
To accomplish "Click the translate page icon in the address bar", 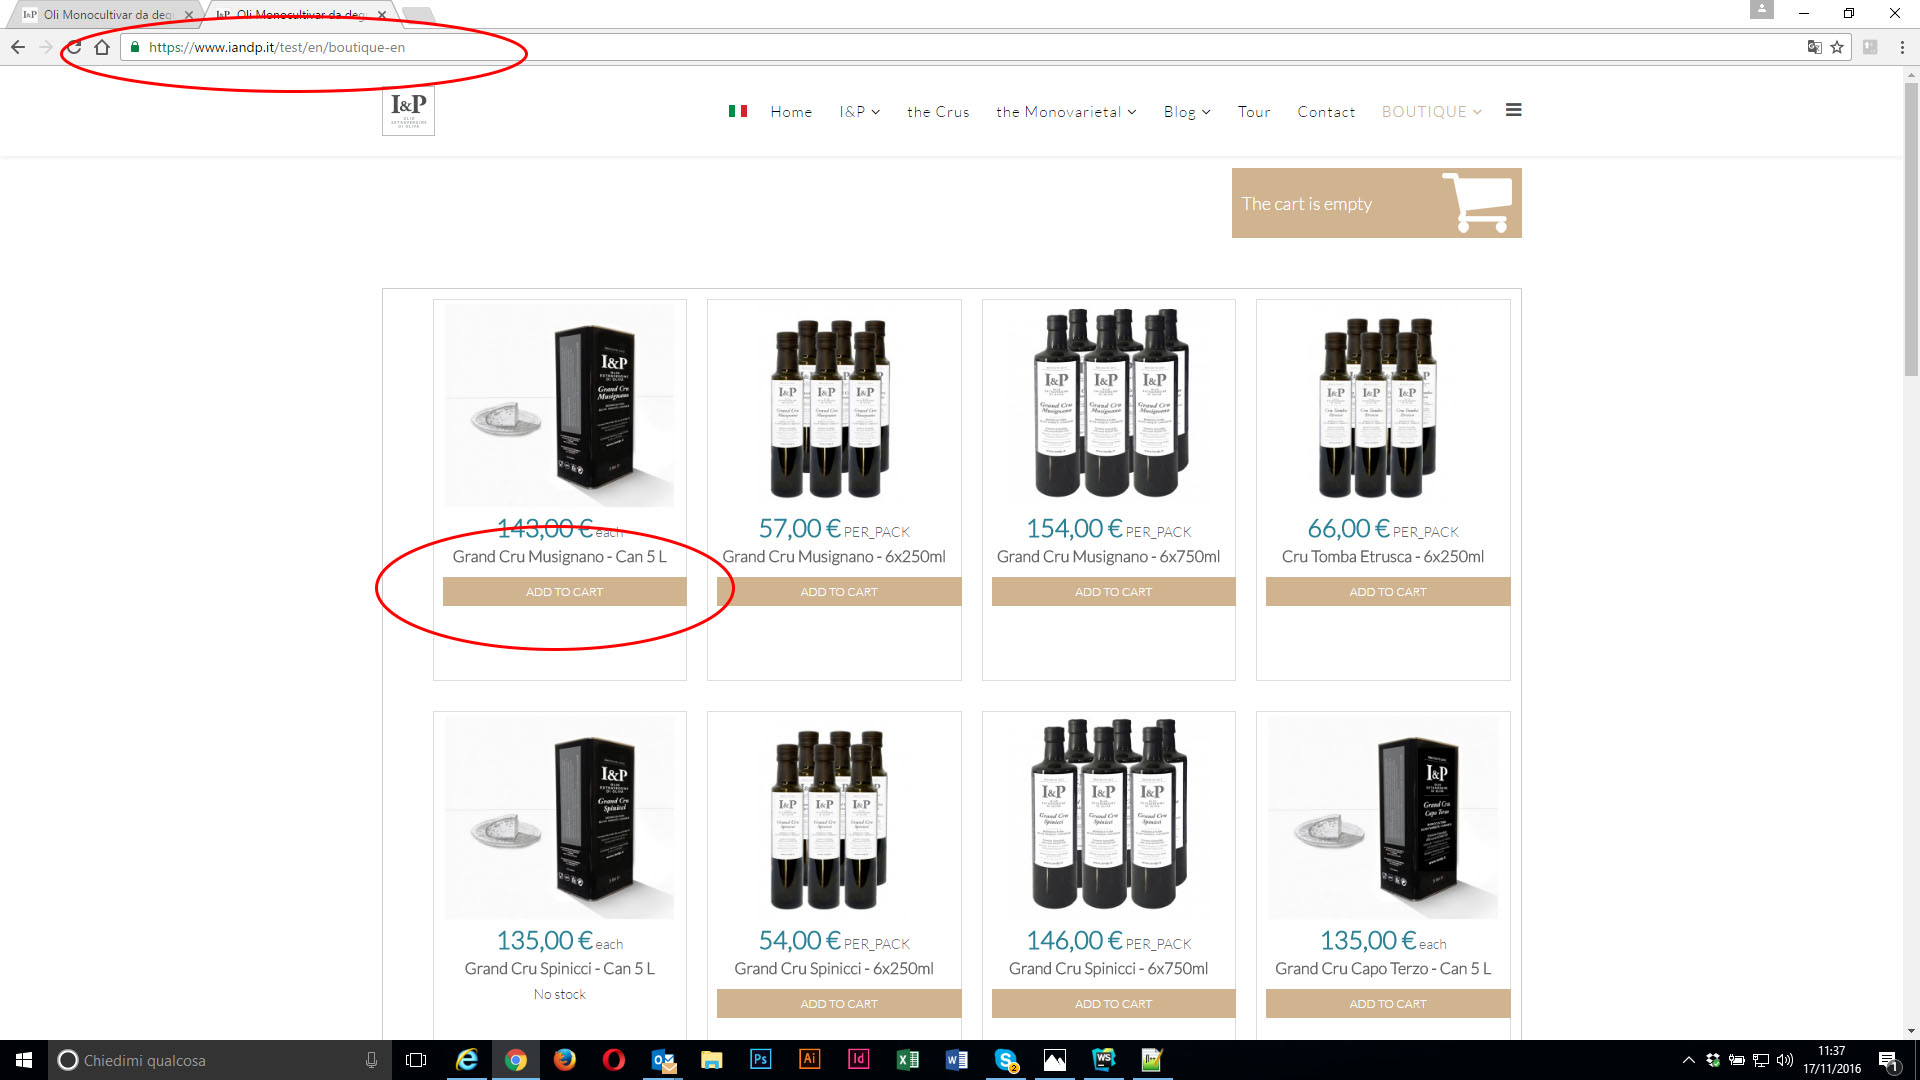I will coord(1814,47).
